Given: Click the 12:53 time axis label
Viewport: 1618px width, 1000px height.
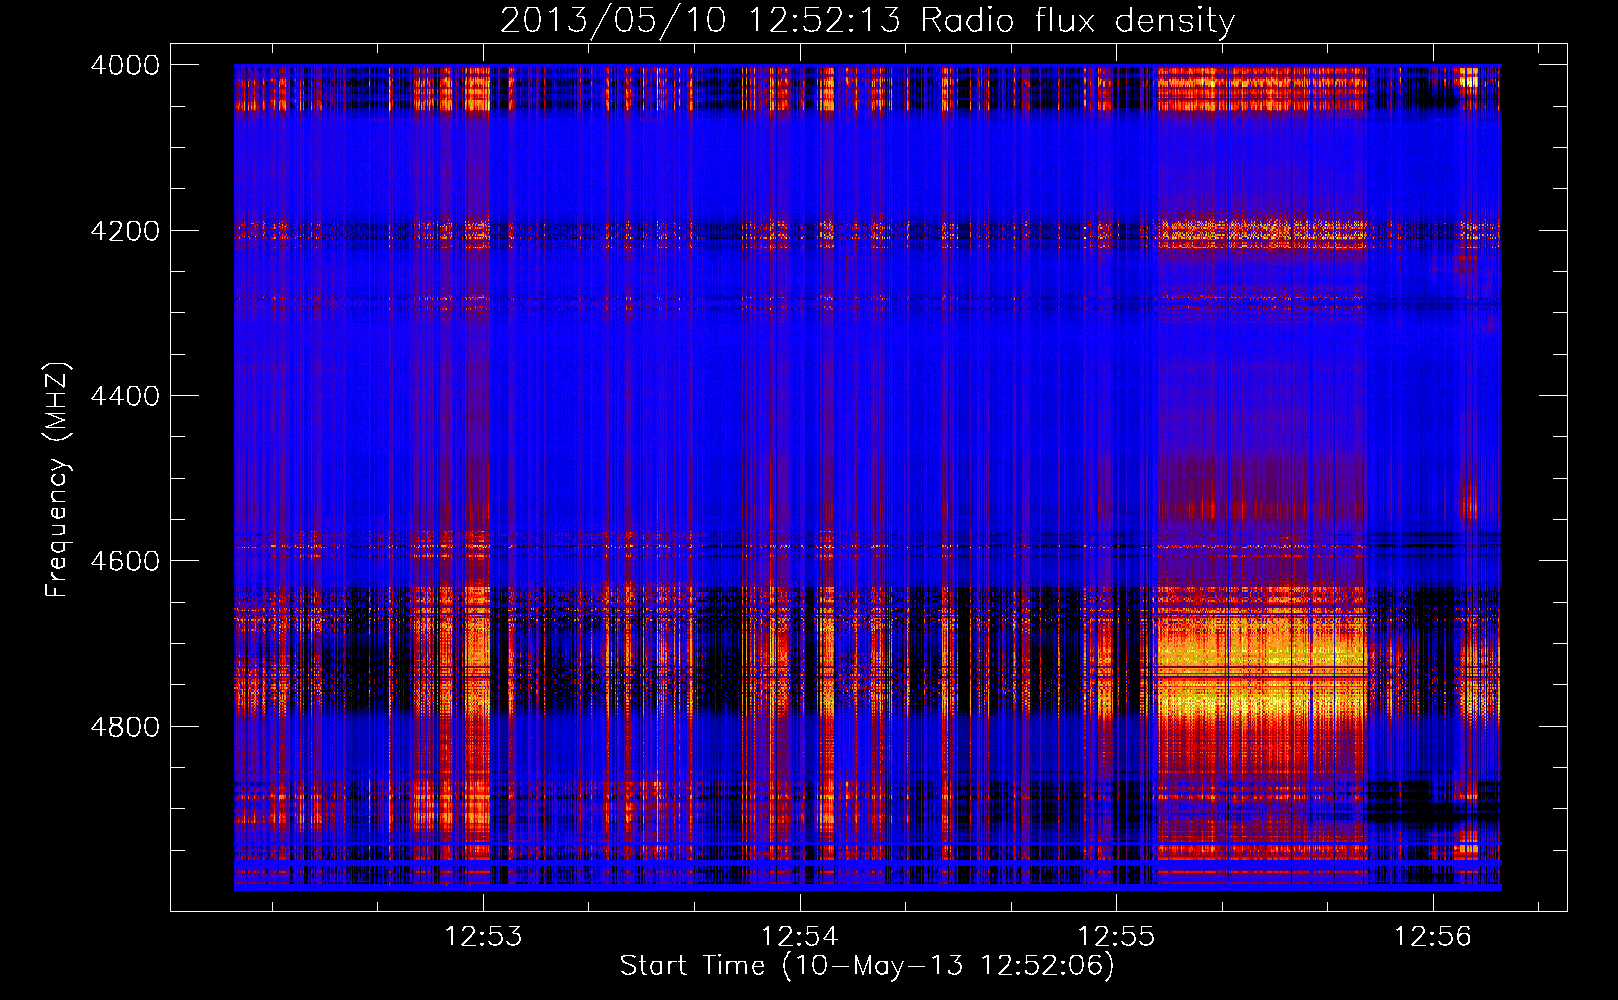Looking at the screenshot, I should click(484, 937).
